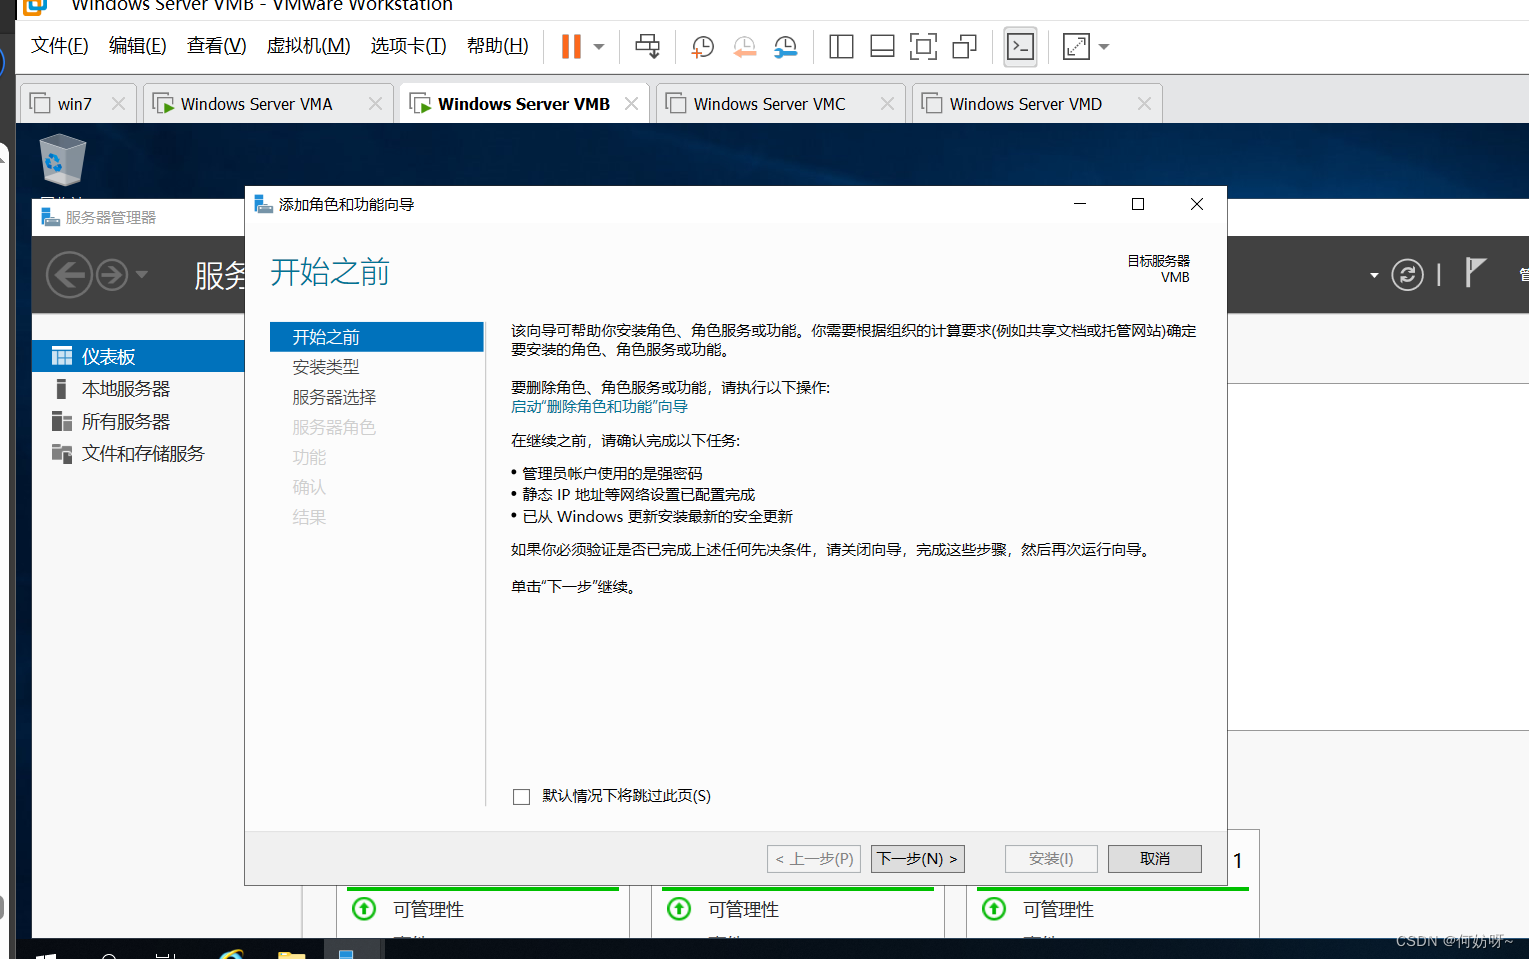This screenshot has width=1529, height=959.
Task: Click the 下一步(N) button
Action: pos(917,859)
